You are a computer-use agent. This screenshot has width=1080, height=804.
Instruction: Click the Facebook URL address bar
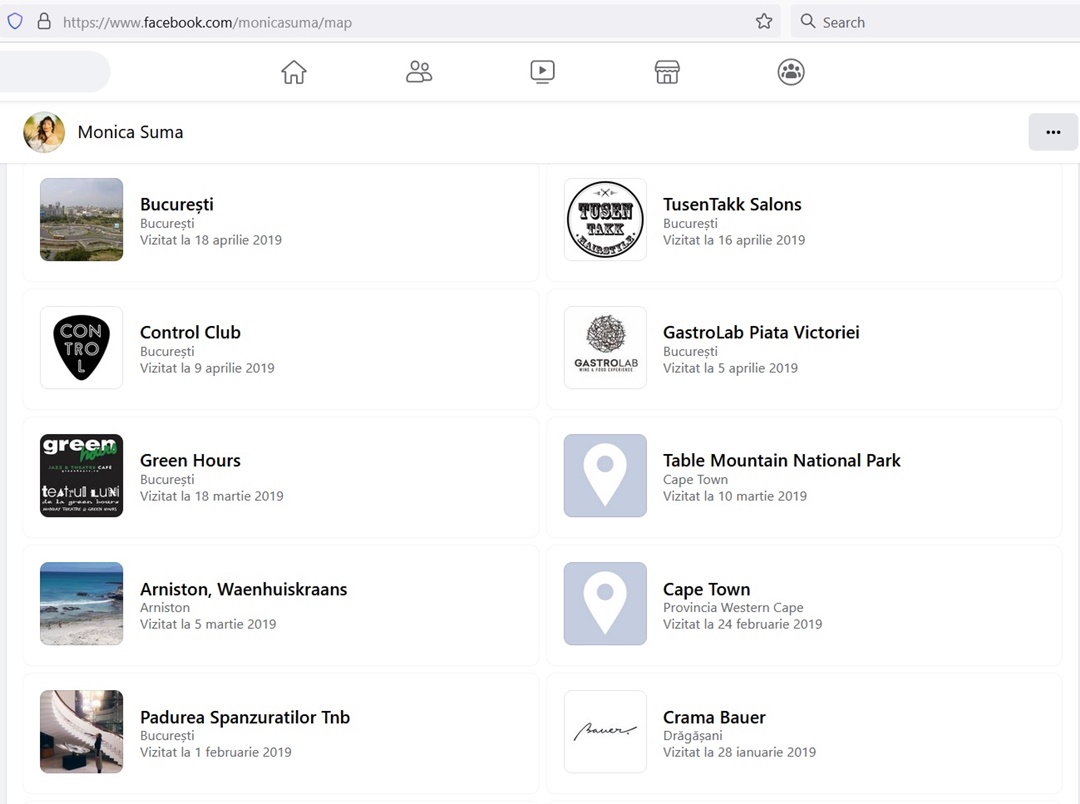click(x=400, y=22)
